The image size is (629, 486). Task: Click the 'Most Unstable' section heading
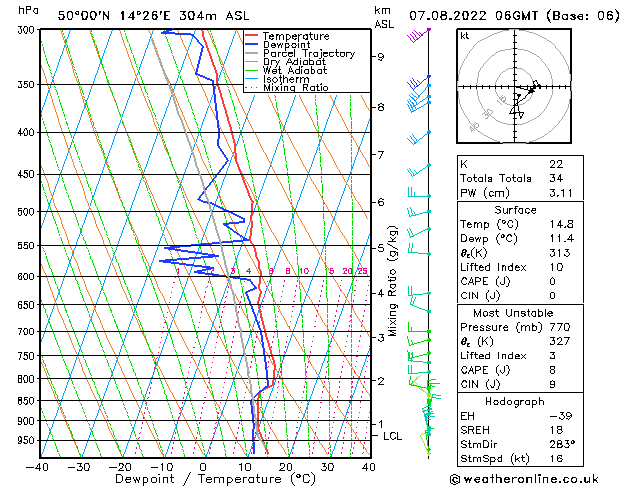click(x=513, y=313)
